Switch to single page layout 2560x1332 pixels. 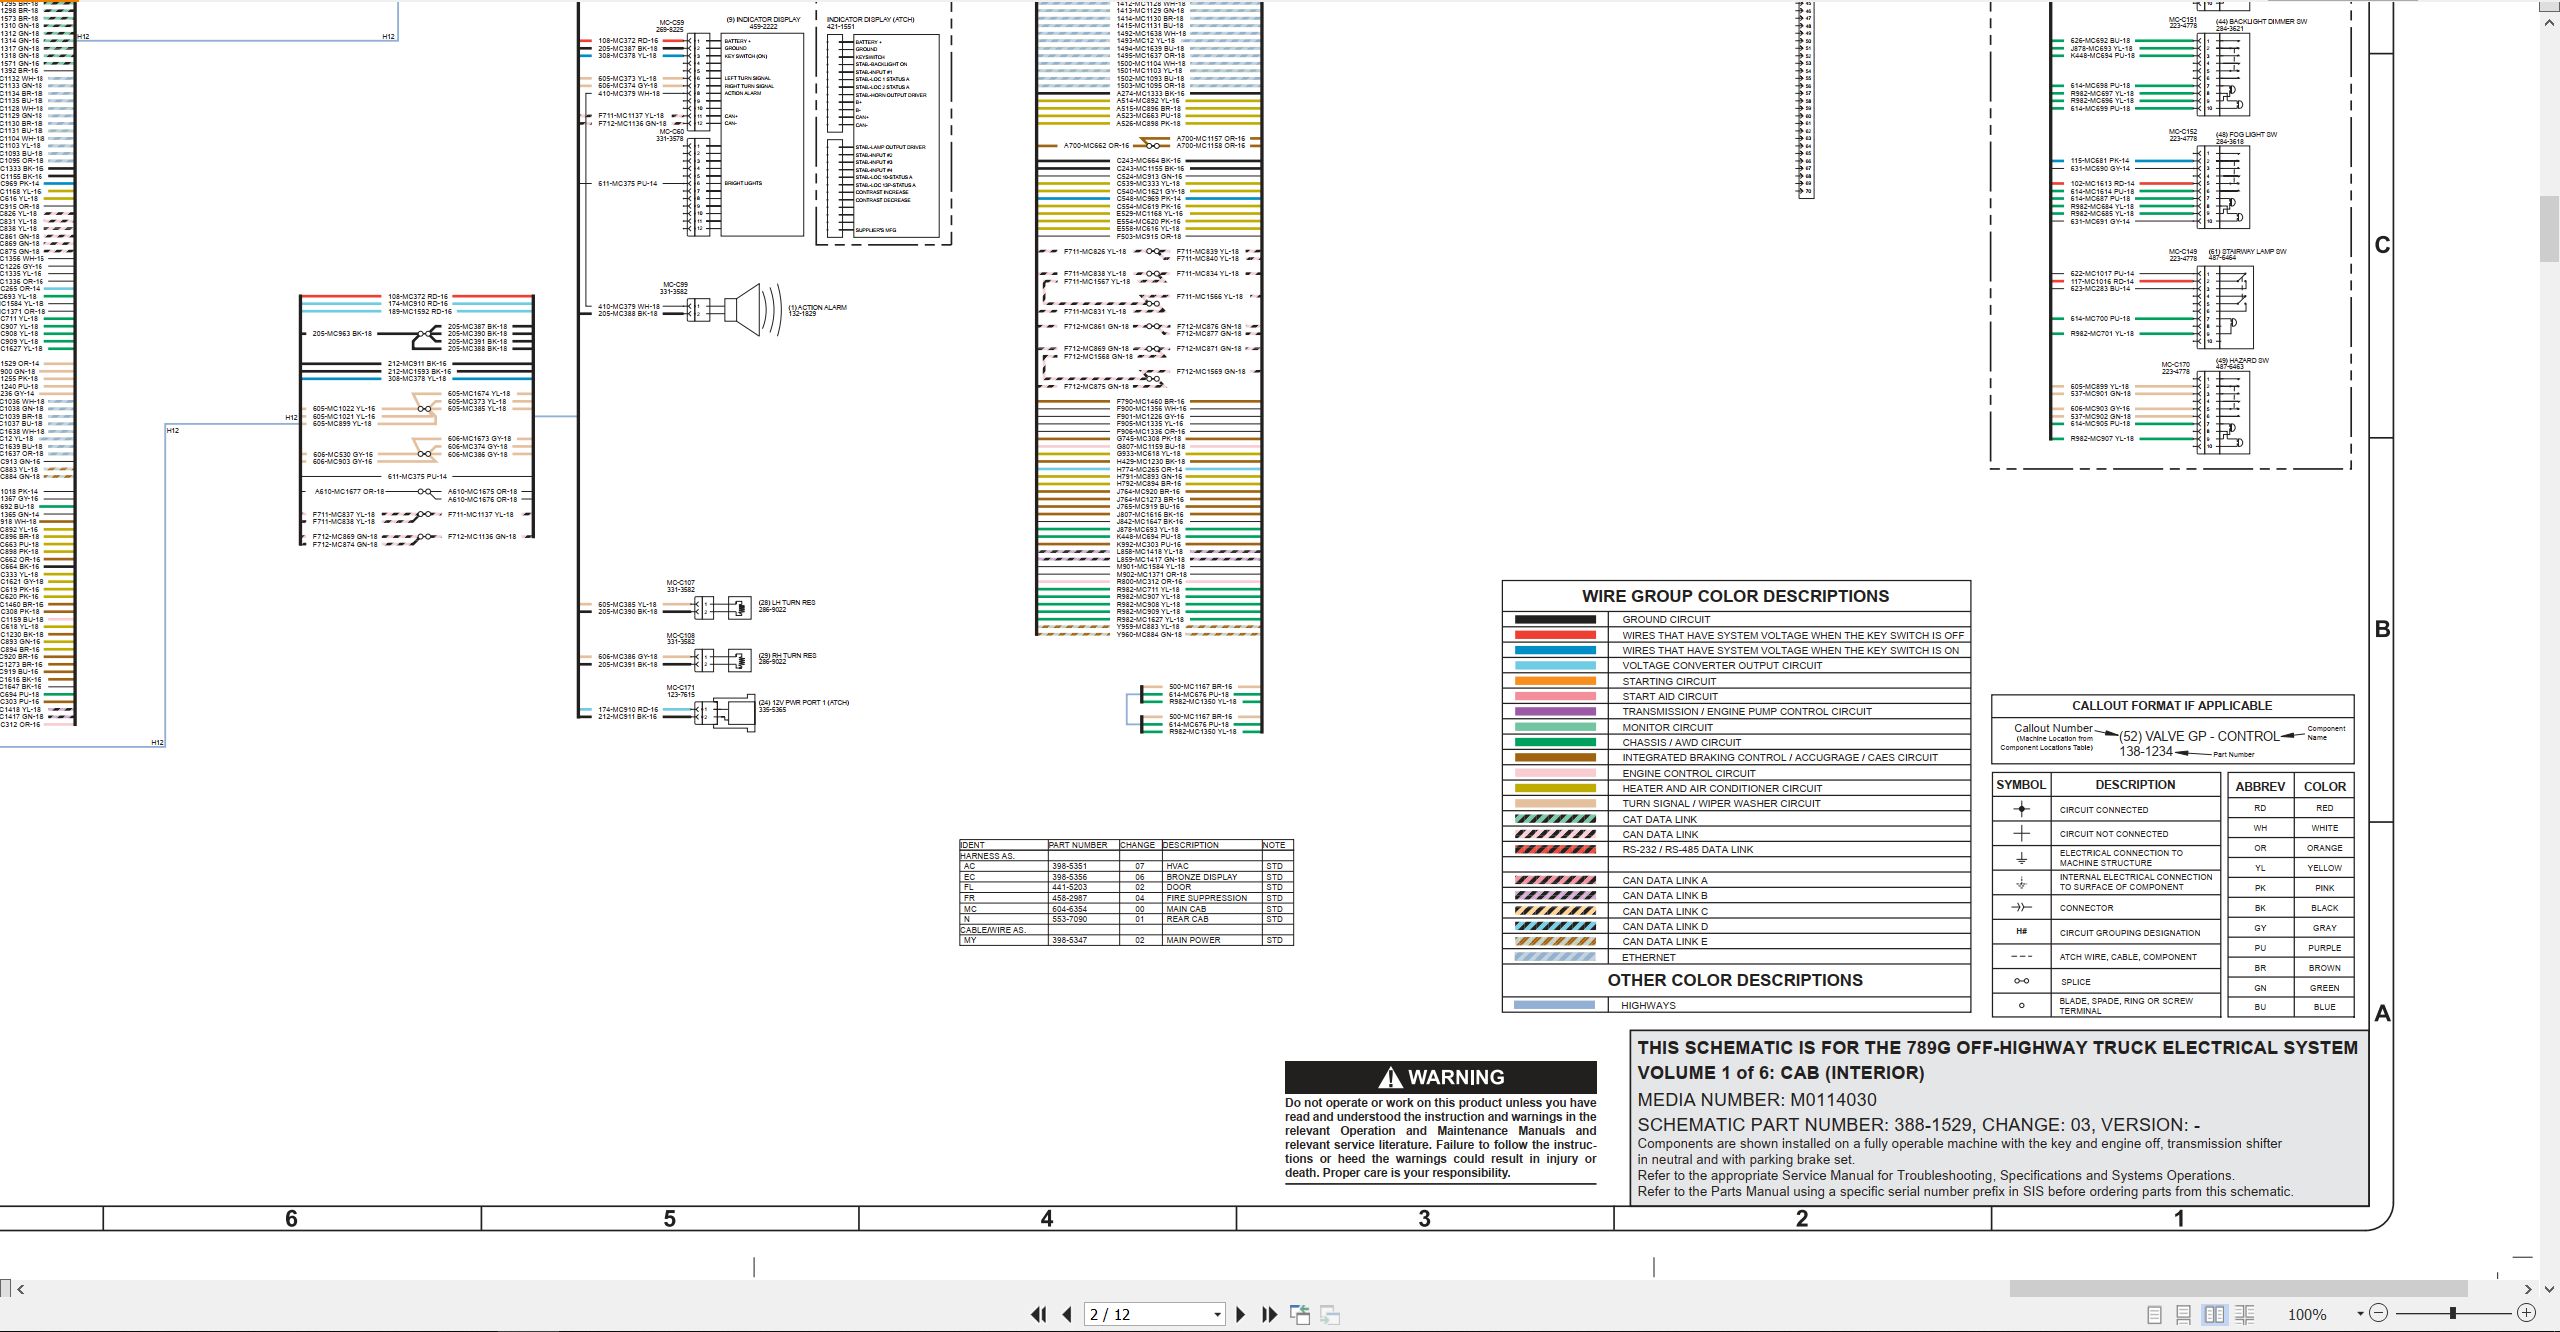(x=2155, y=1314)
